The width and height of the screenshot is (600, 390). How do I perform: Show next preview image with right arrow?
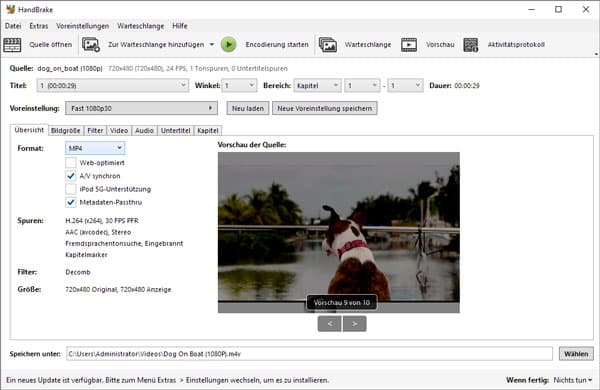coord(355,324)
